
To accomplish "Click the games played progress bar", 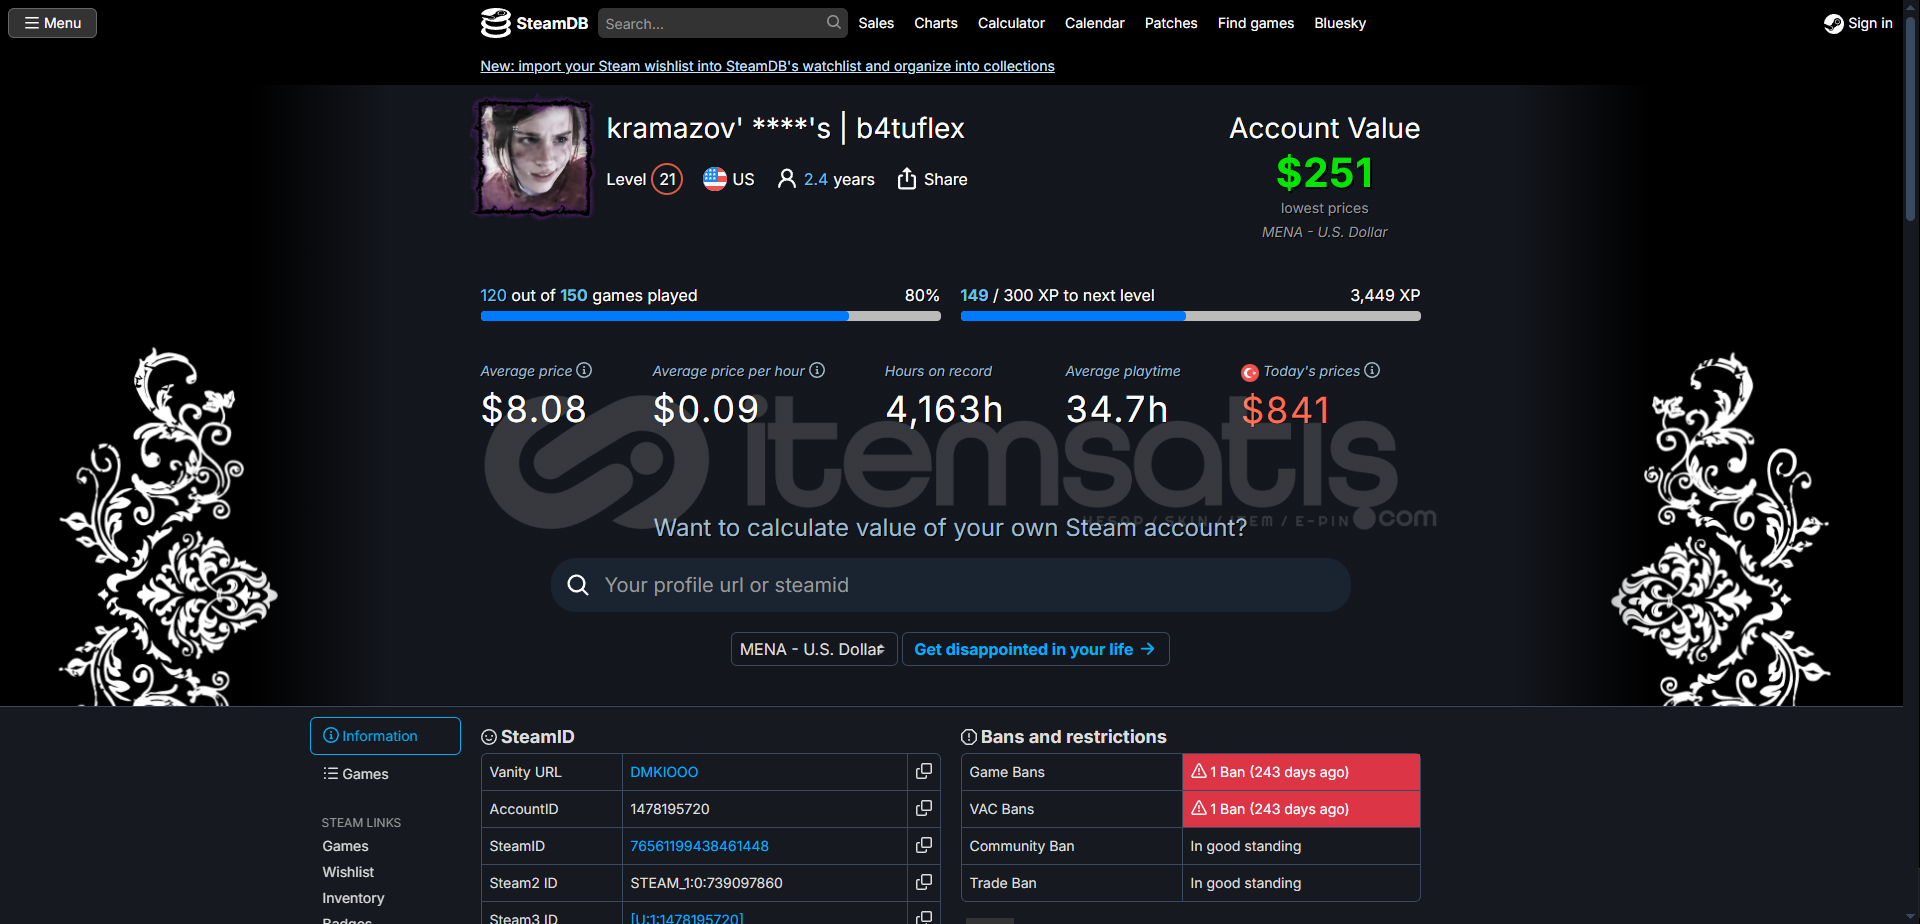I will pos(710,316).
